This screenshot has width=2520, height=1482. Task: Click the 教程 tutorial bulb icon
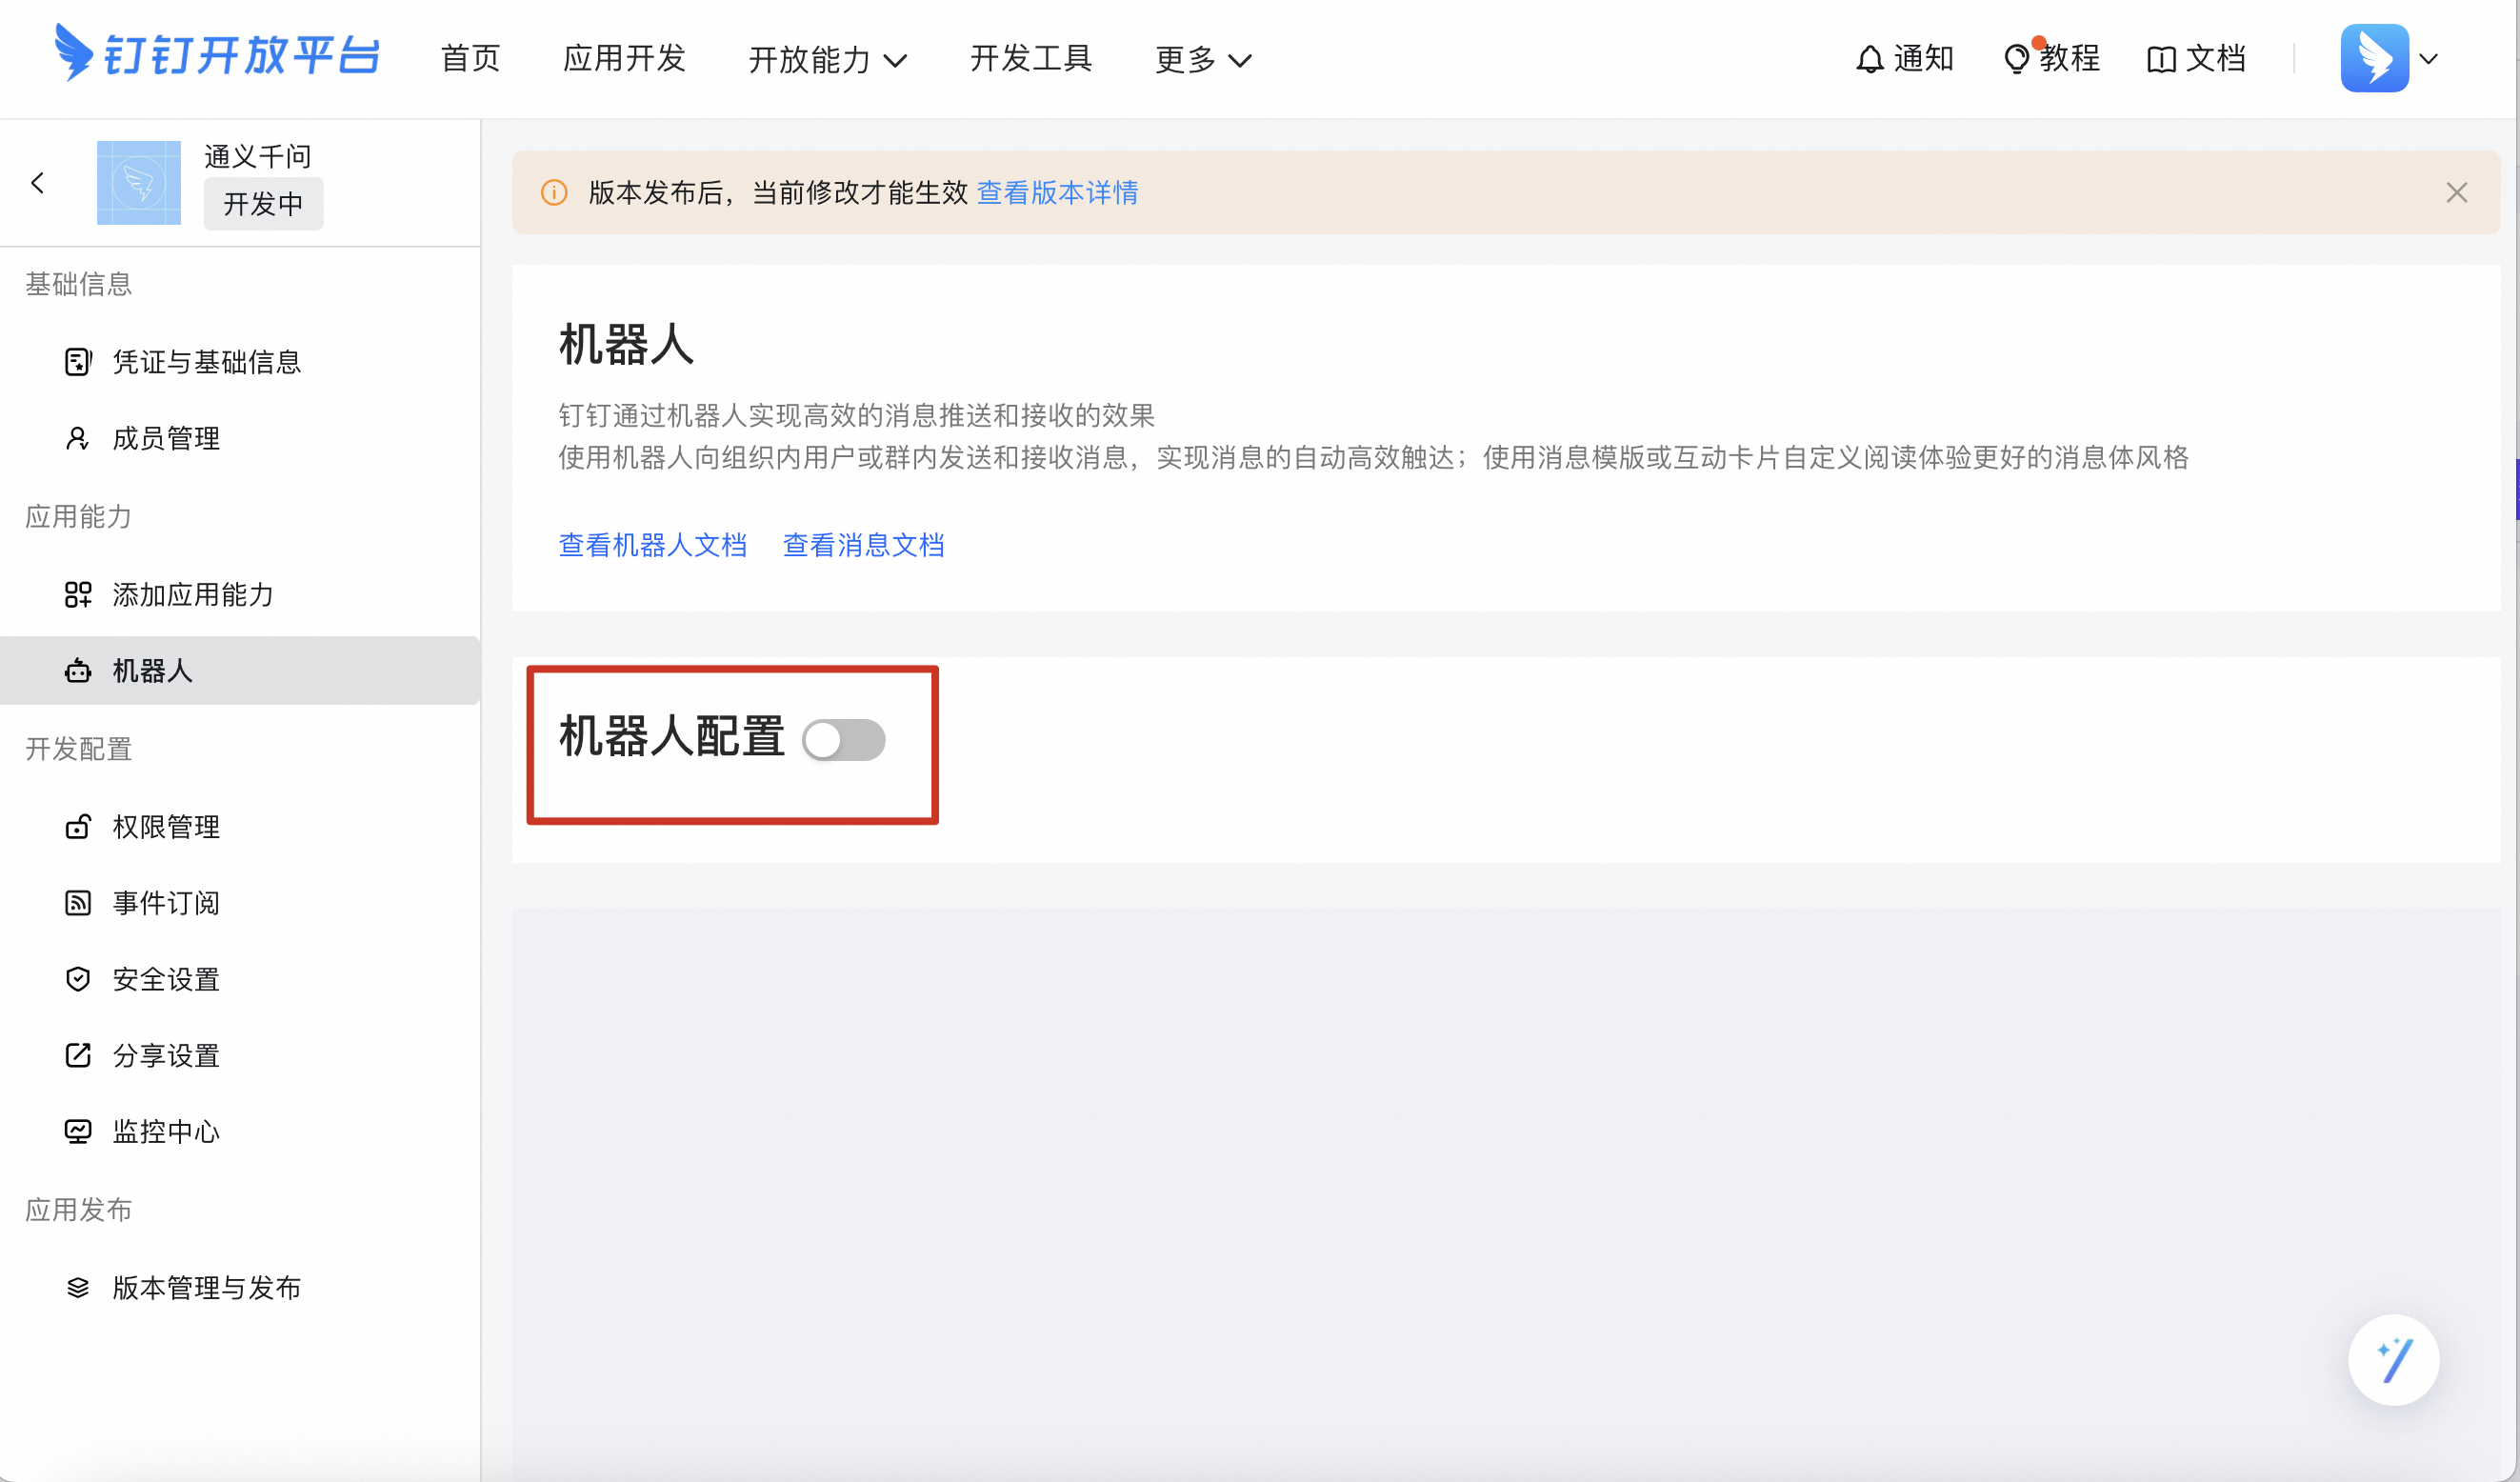coord(2017,58)
